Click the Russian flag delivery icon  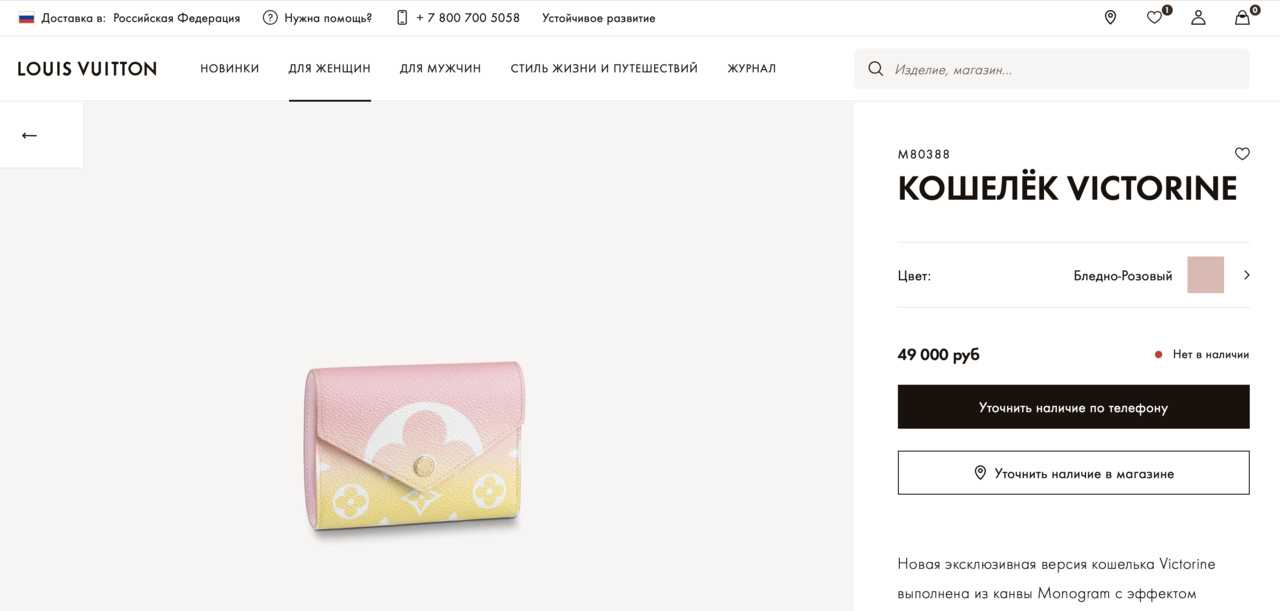[x=26, y=18]
